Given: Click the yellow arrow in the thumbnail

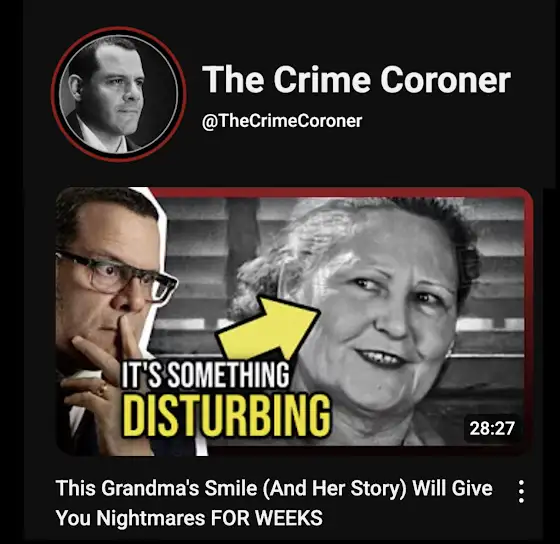Looking at the screenshot, I should click(268, 328).
